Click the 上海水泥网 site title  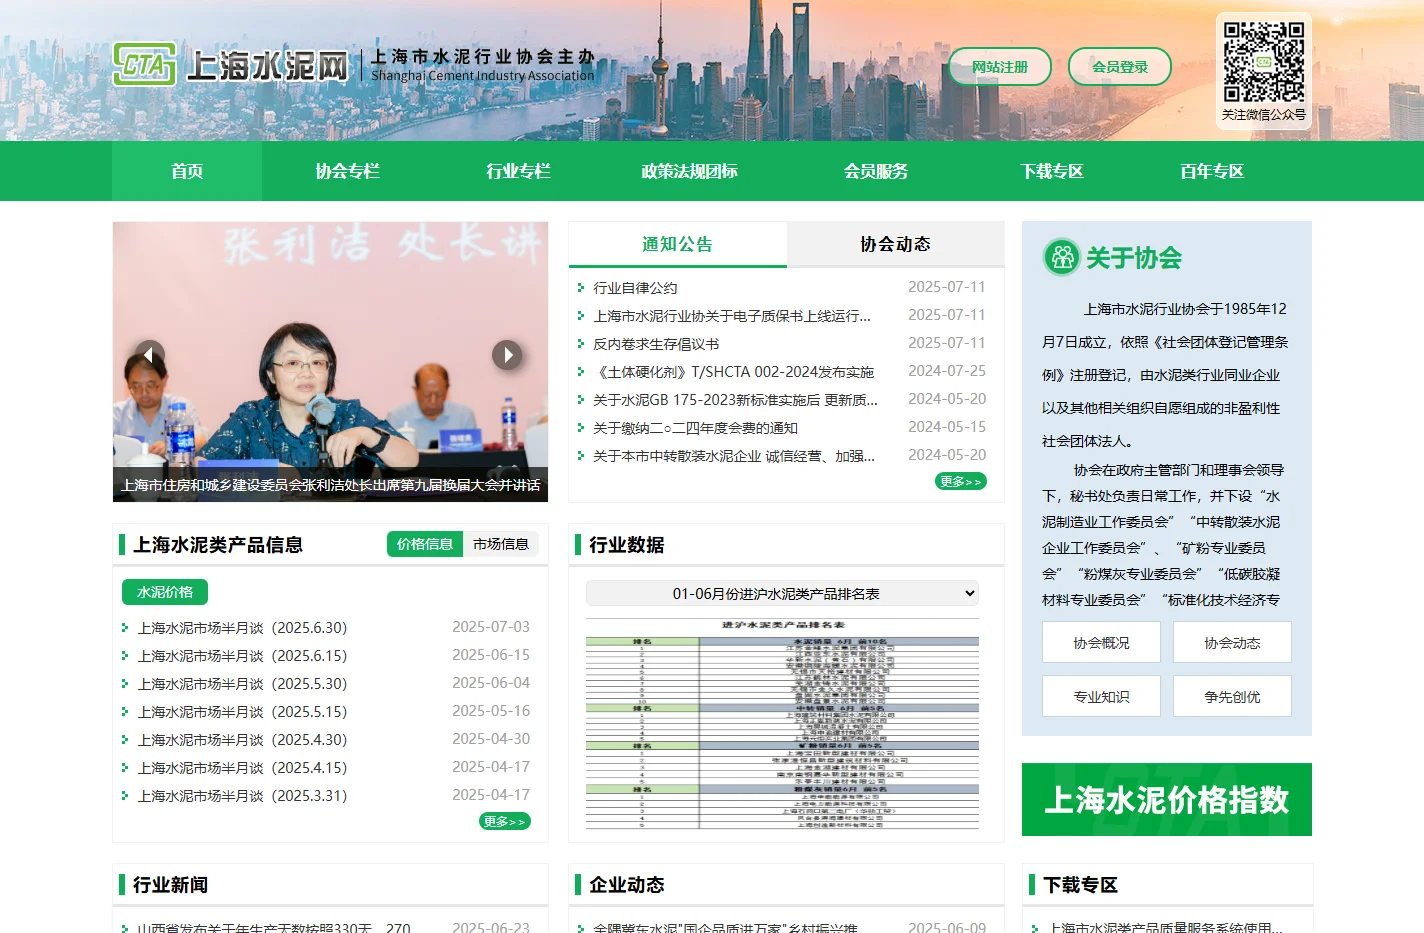[267, 66]
